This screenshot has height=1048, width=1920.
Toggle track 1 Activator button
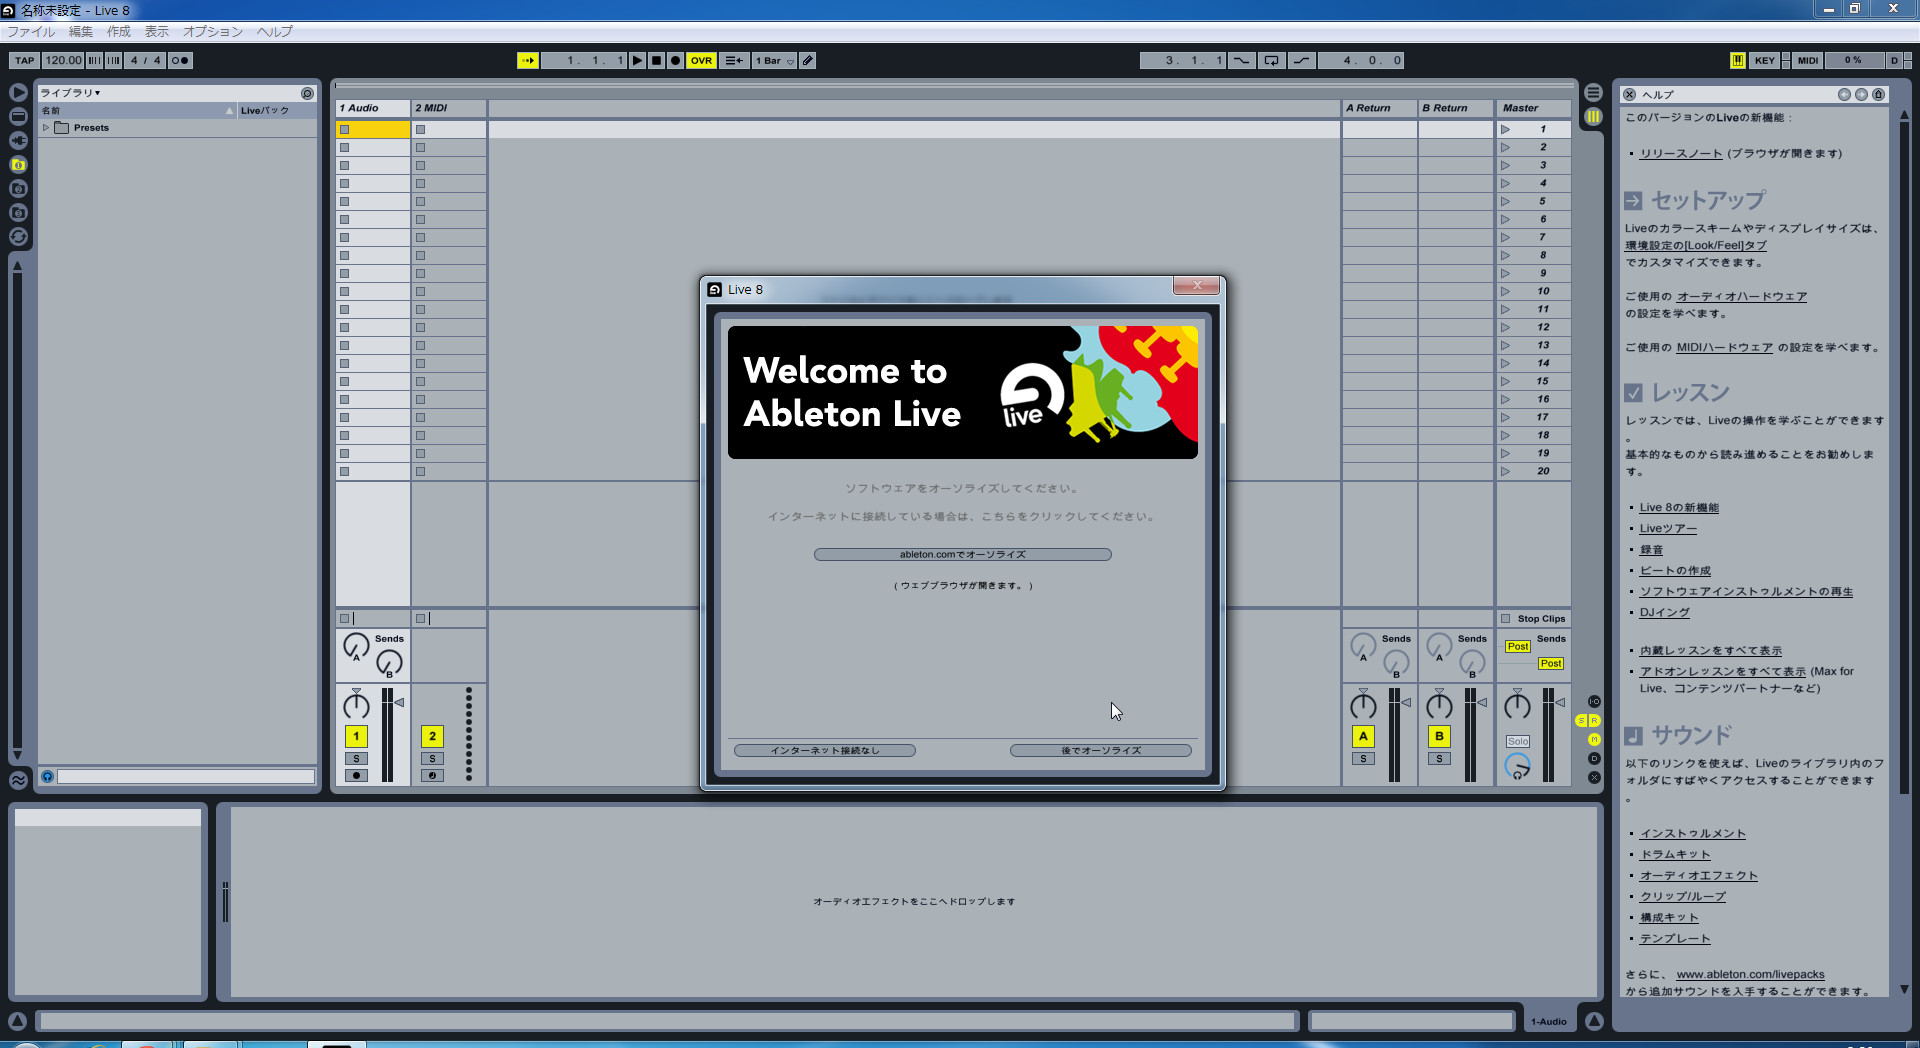coord(356,736)
